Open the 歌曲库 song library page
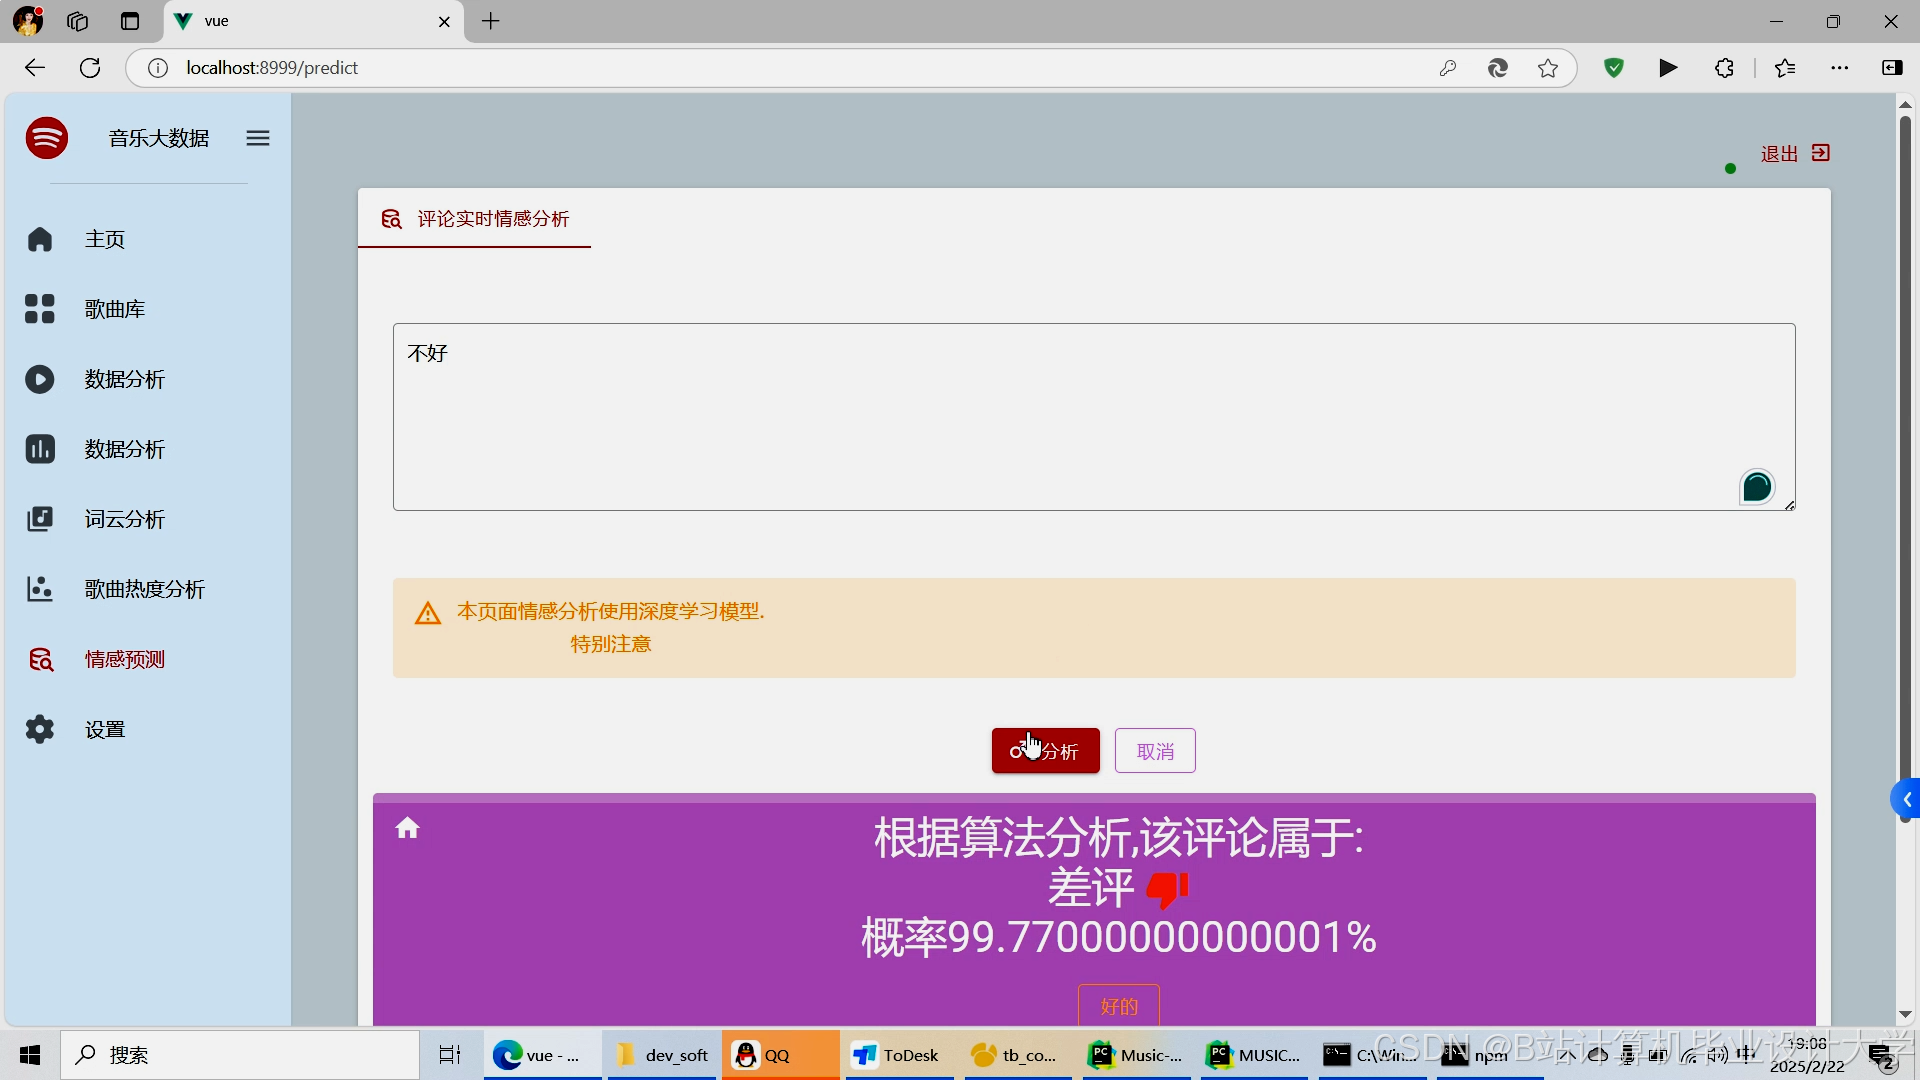Screen dimensions: 1920x1080 coord(114,309)
